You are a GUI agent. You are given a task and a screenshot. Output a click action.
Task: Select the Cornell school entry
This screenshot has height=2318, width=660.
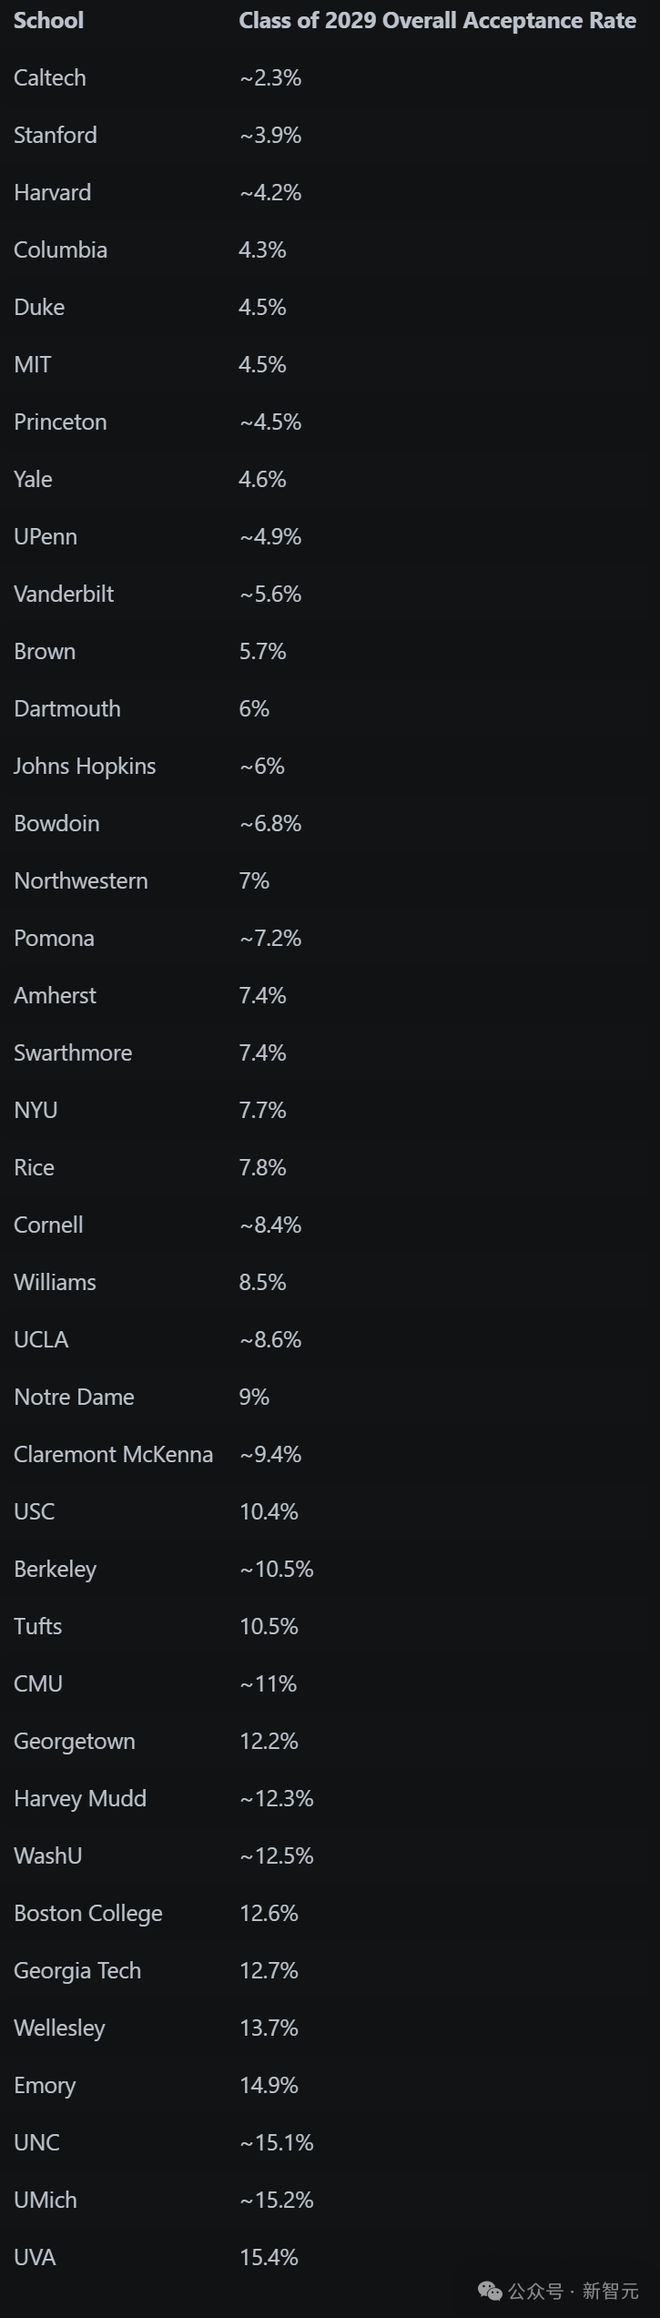point(48,1225)
